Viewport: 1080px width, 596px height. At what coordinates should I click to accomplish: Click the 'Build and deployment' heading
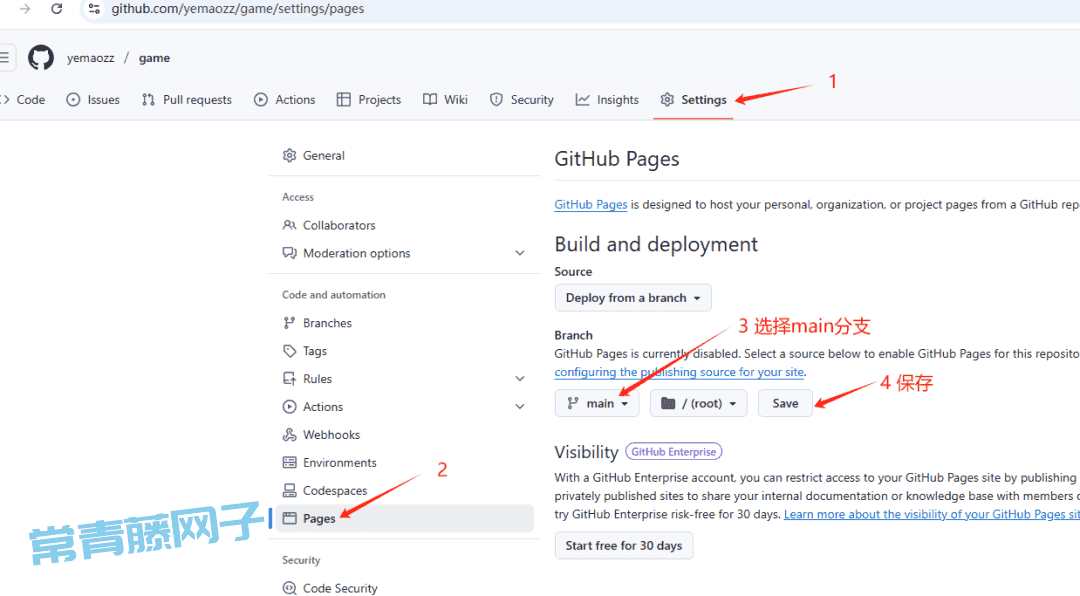656,245
